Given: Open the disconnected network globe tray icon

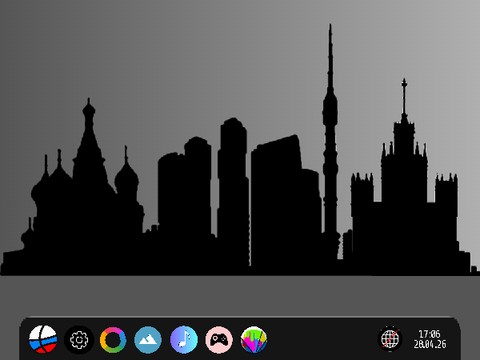Looking at the screenshot, I should point(390,339).
